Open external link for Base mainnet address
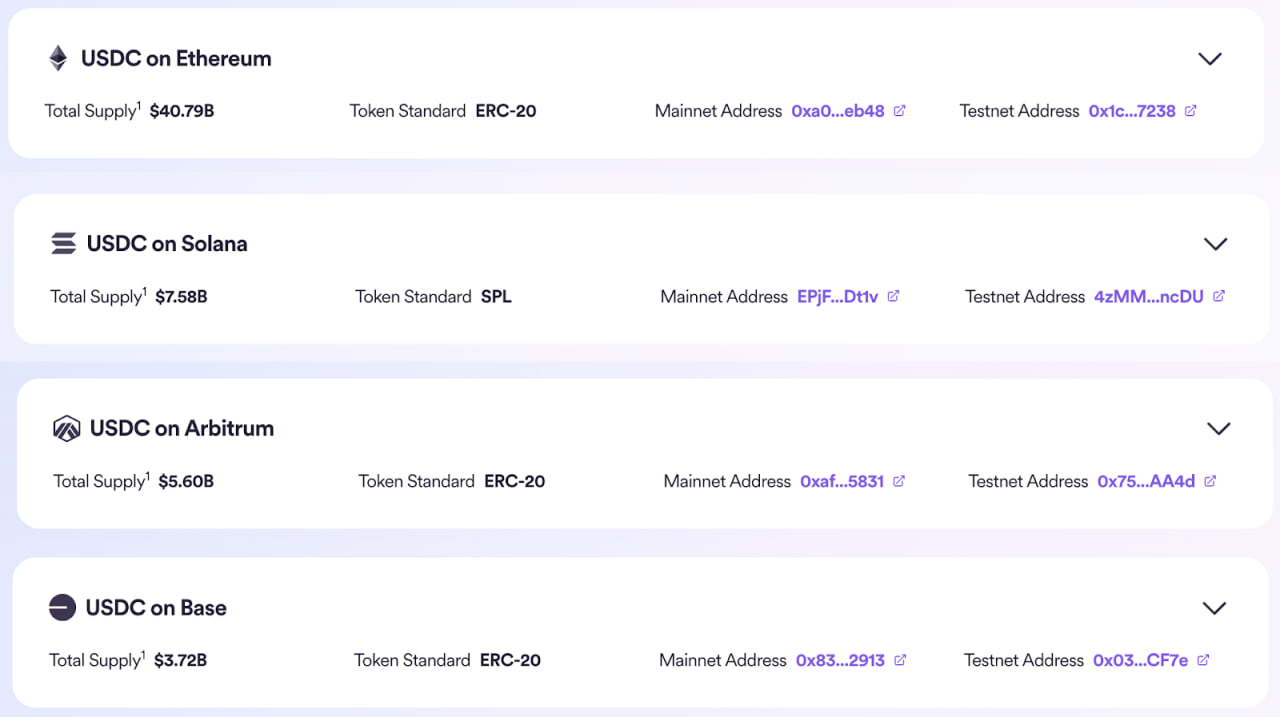Screen dimensions: 1280x717 click(x=899, y=660)
